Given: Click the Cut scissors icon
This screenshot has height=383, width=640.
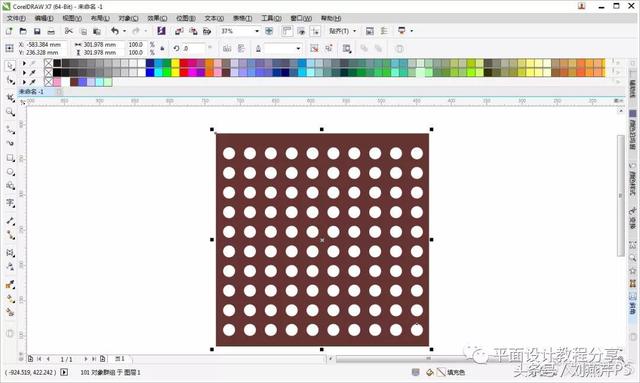Looking at the screenshot, I should click(x=69, y=31).
